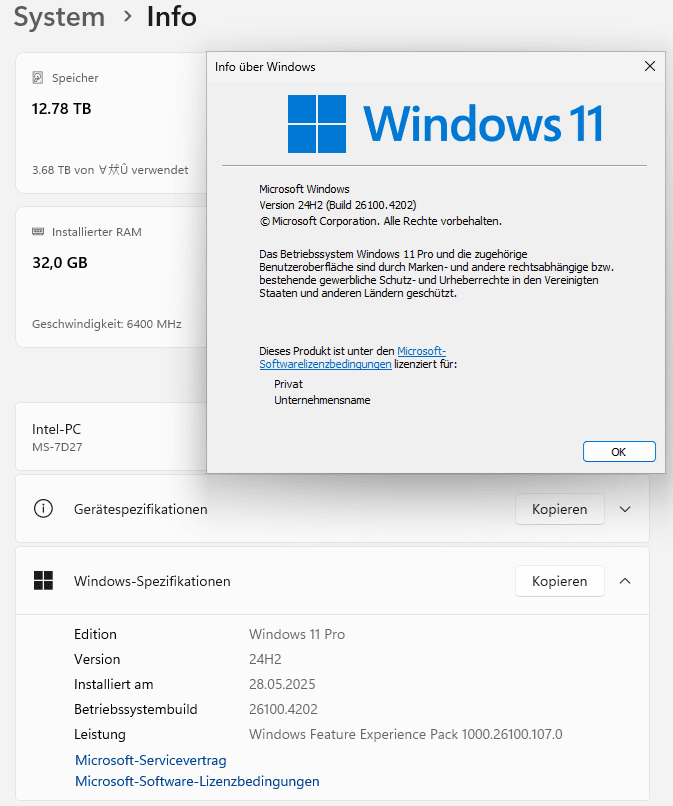The image size is (673, 806).
Task: Click the Speicher storage icon
Action: click(38, 78)
